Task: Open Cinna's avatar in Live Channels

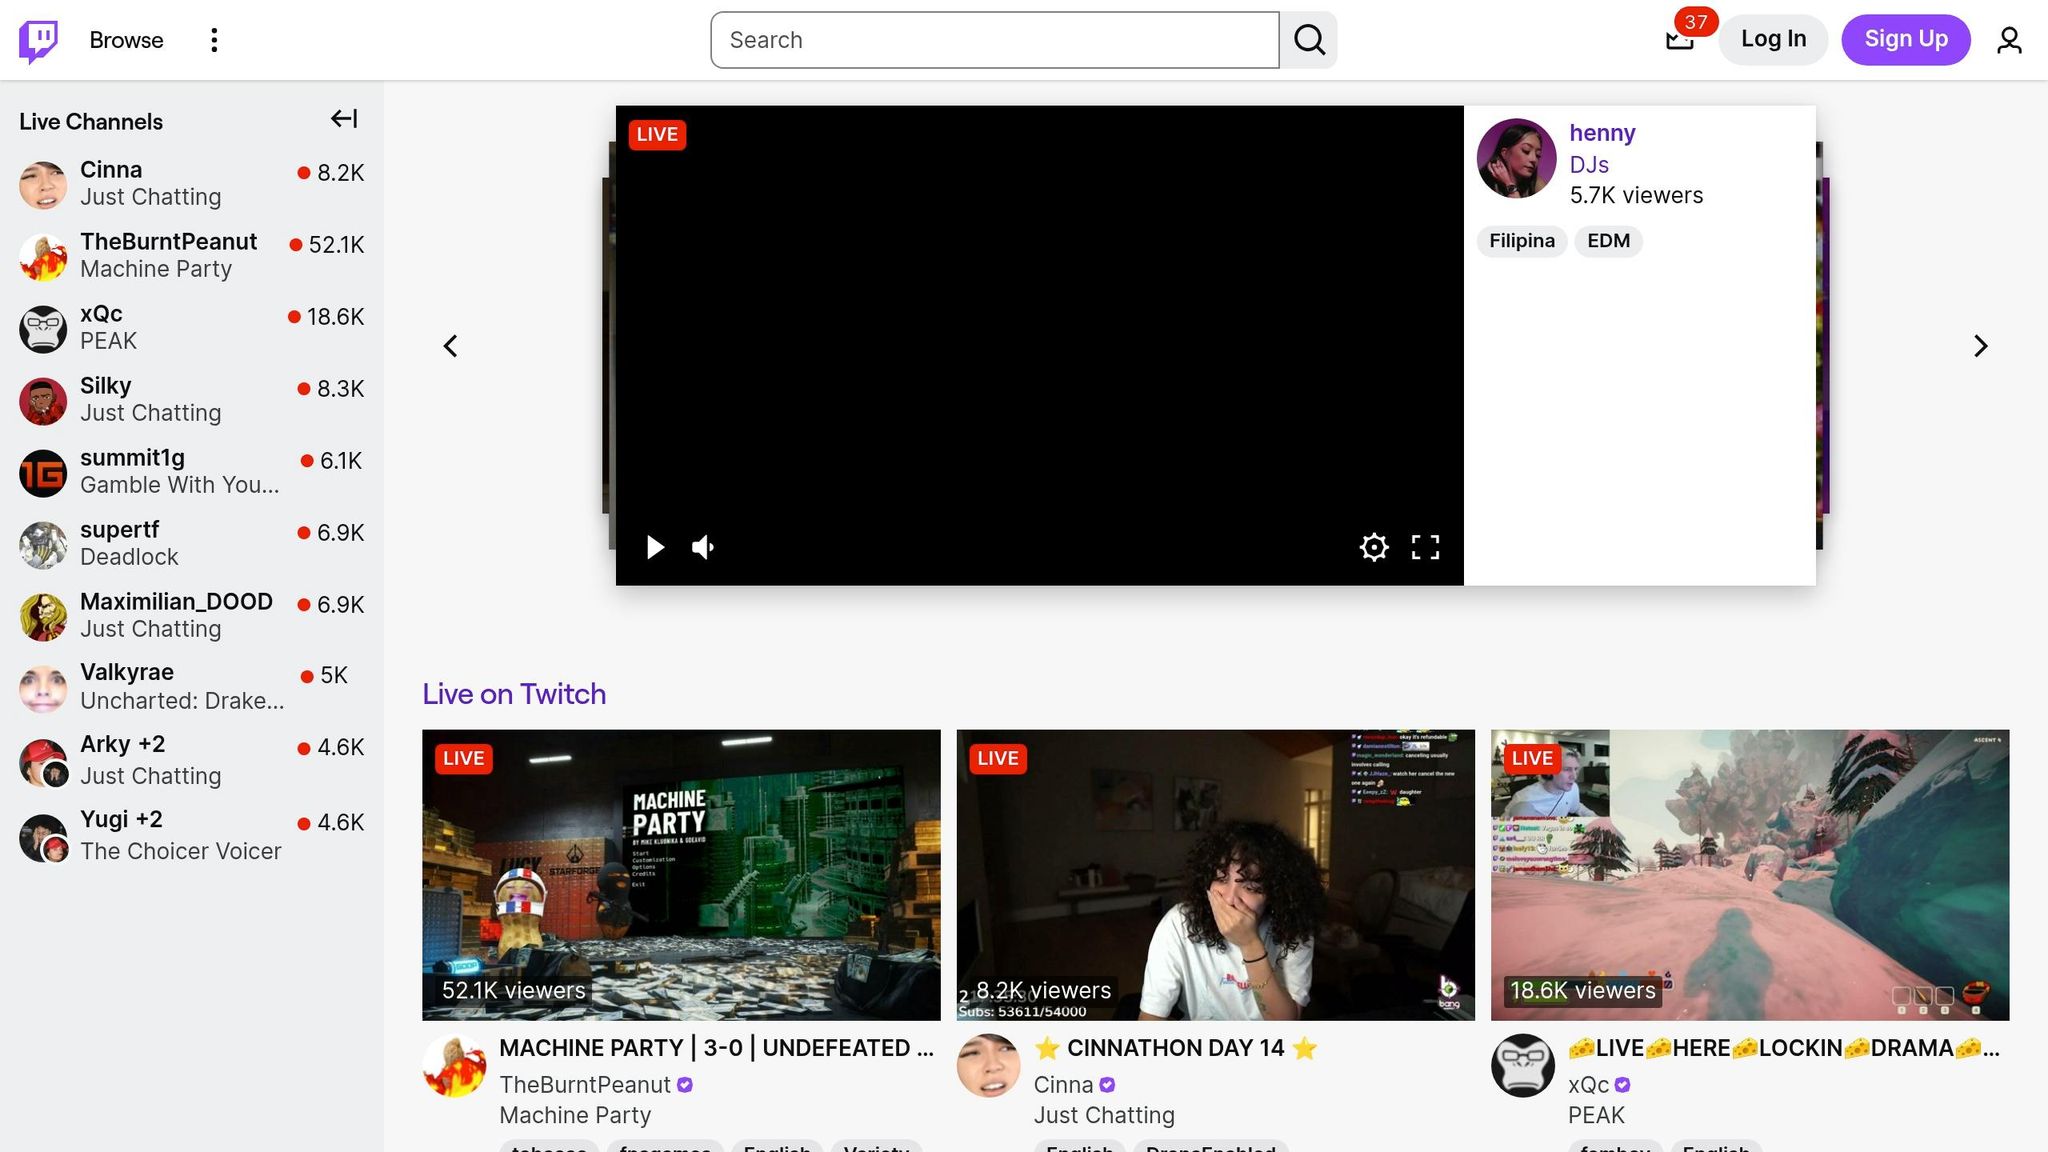Action: pyautogui.click(x=43, y=184)
